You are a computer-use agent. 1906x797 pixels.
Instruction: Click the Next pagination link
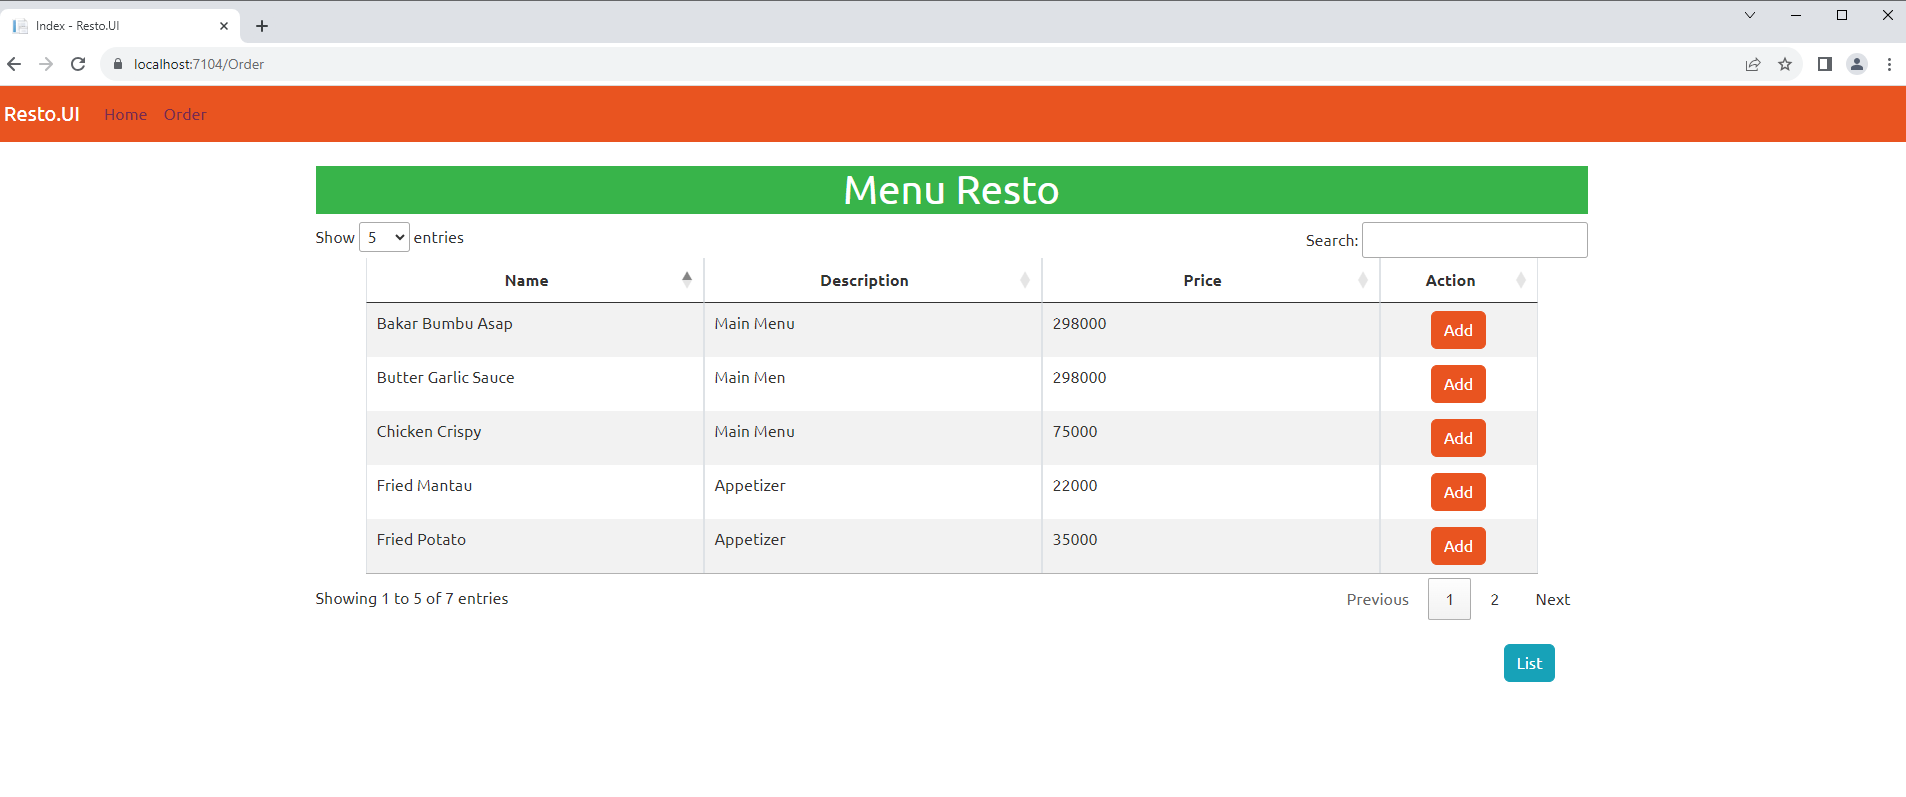[1553, 599]
